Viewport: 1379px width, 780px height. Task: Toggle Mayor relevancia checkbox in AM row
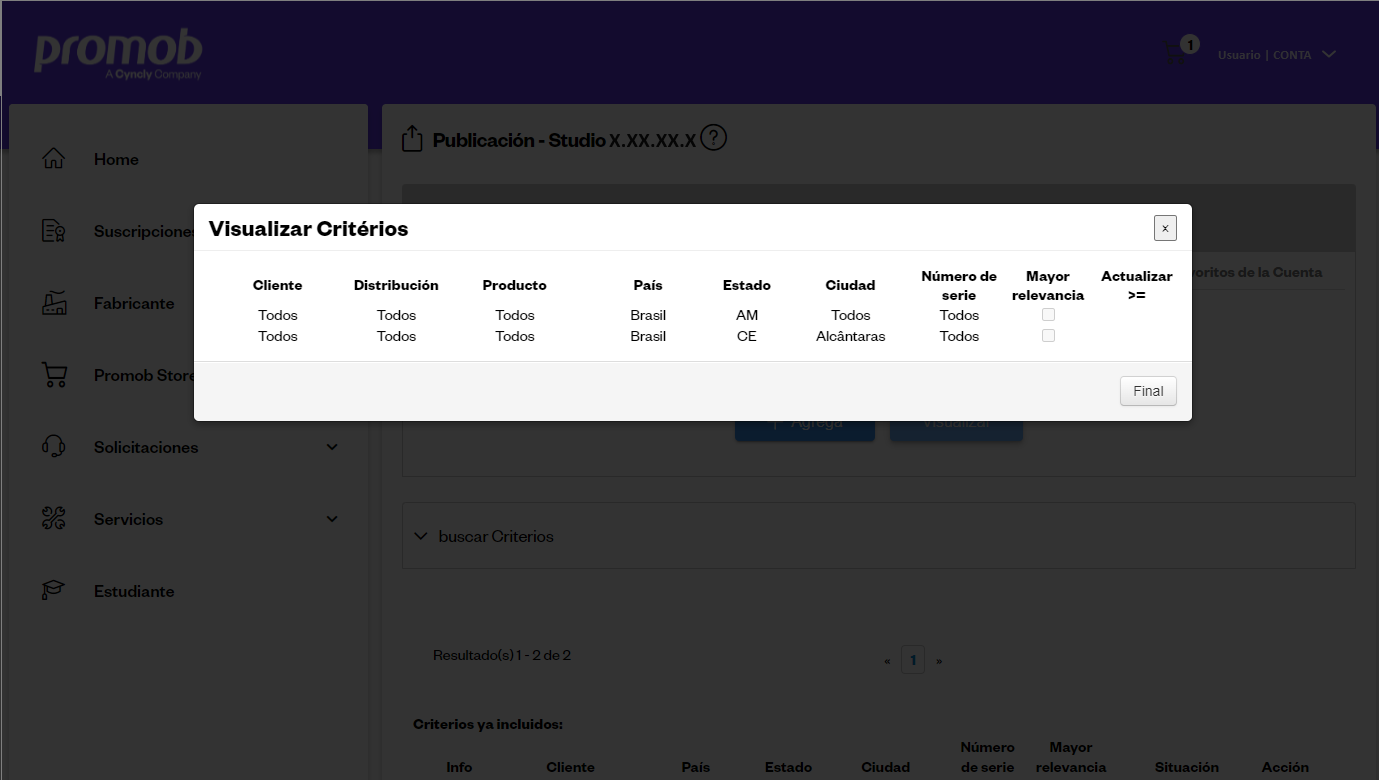click(x=1048, y=314)
